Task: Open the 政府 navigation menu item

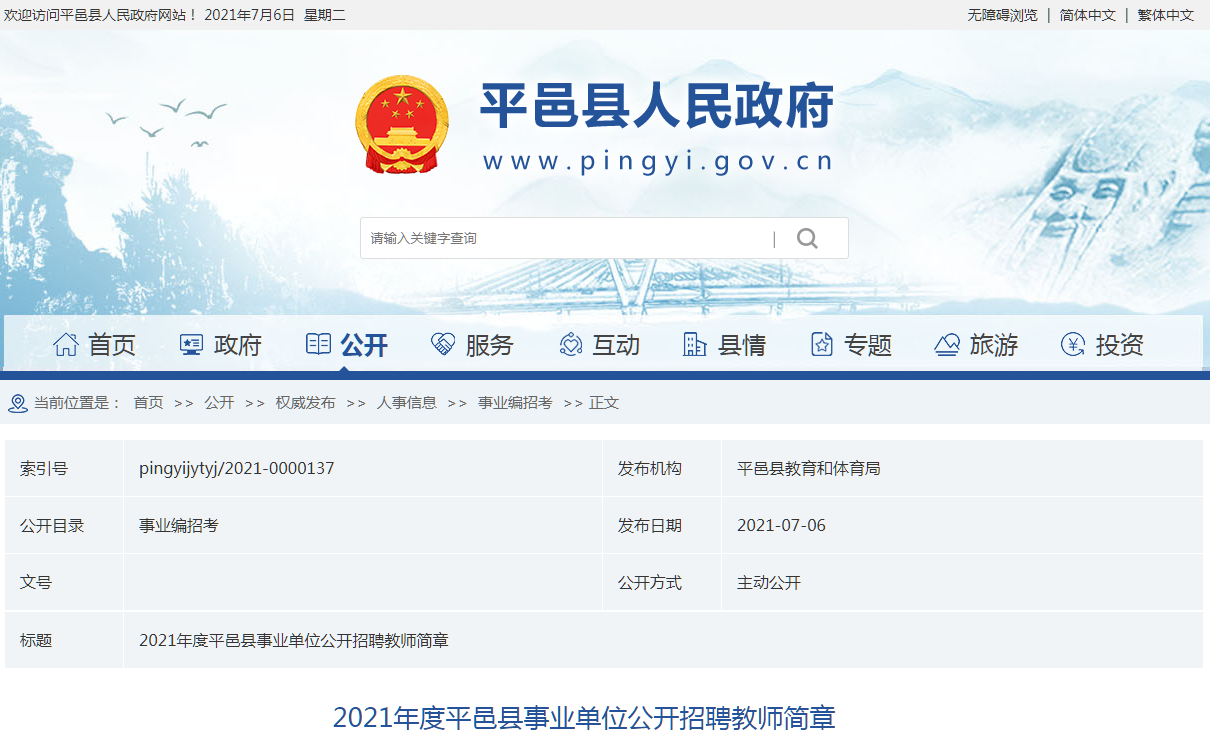Action: coord(238,345)
